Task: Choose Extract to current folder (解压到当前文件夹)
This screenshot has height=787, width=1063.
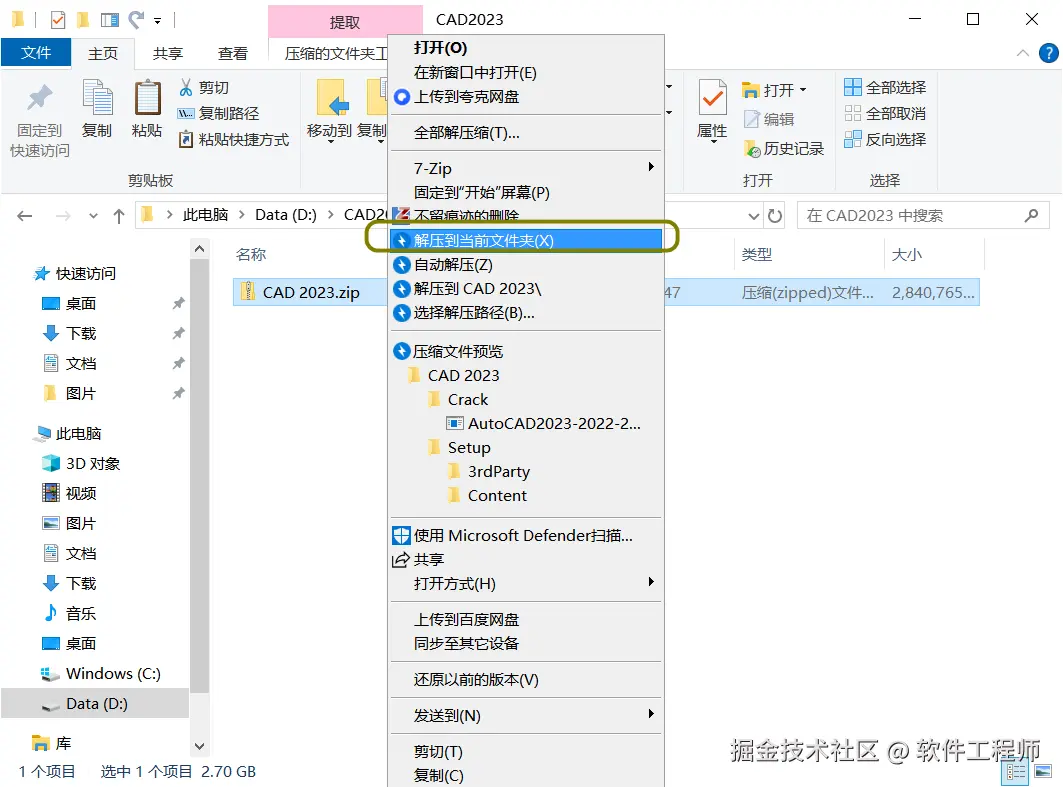Action: (525, 240)
